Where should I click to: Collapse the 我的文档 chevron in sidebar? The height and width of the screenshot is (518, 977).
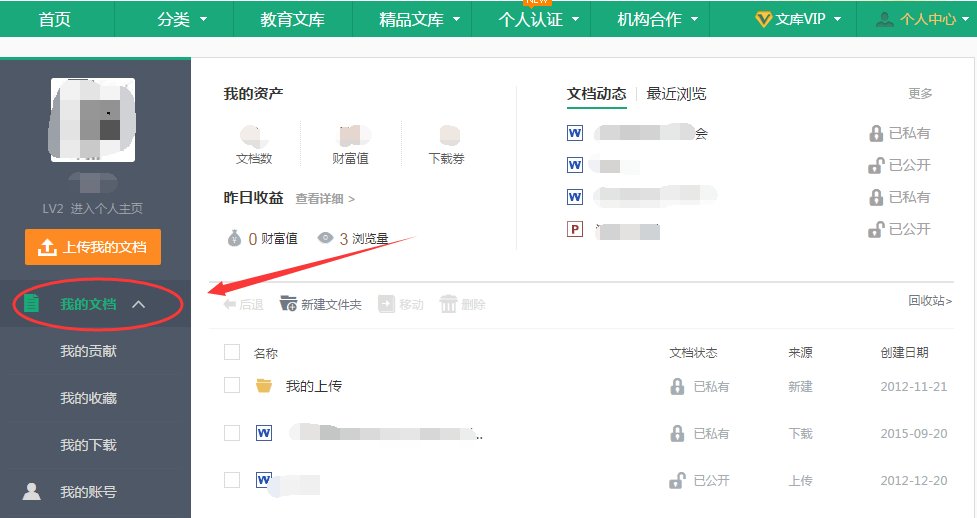(139, 304)
